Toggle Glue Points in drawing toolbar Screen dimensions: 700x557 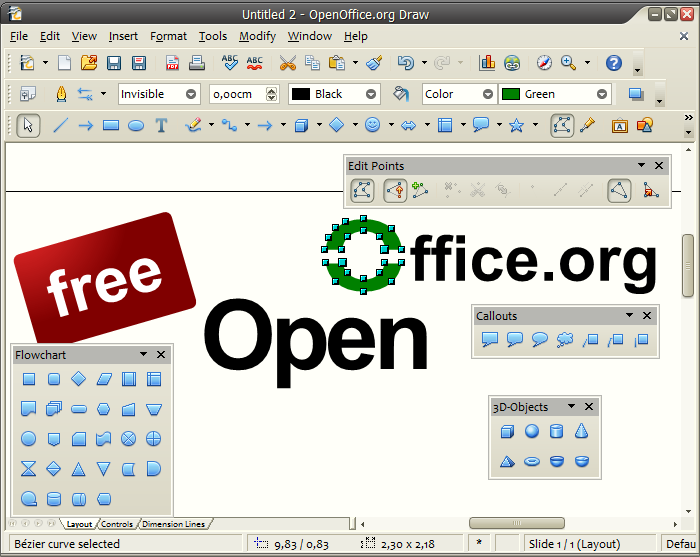click(x=588, y=125)
